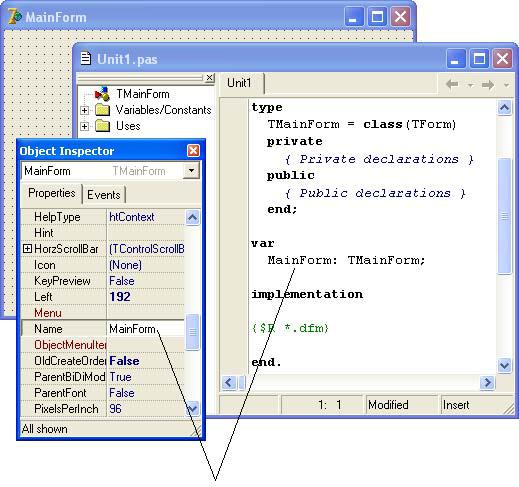519x487 pixels.
Task: Click code editor horizontal scroll left arrow
Action: (229, 382)
